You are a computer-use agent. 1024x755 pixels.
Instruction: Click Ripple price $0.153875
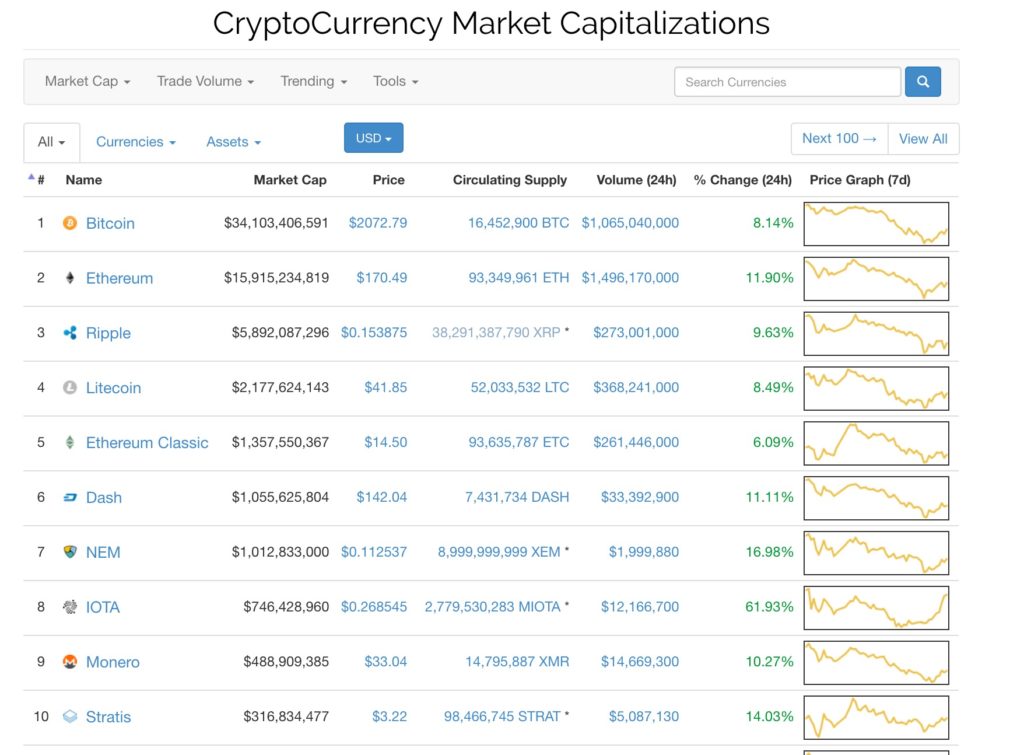(374, 332)
